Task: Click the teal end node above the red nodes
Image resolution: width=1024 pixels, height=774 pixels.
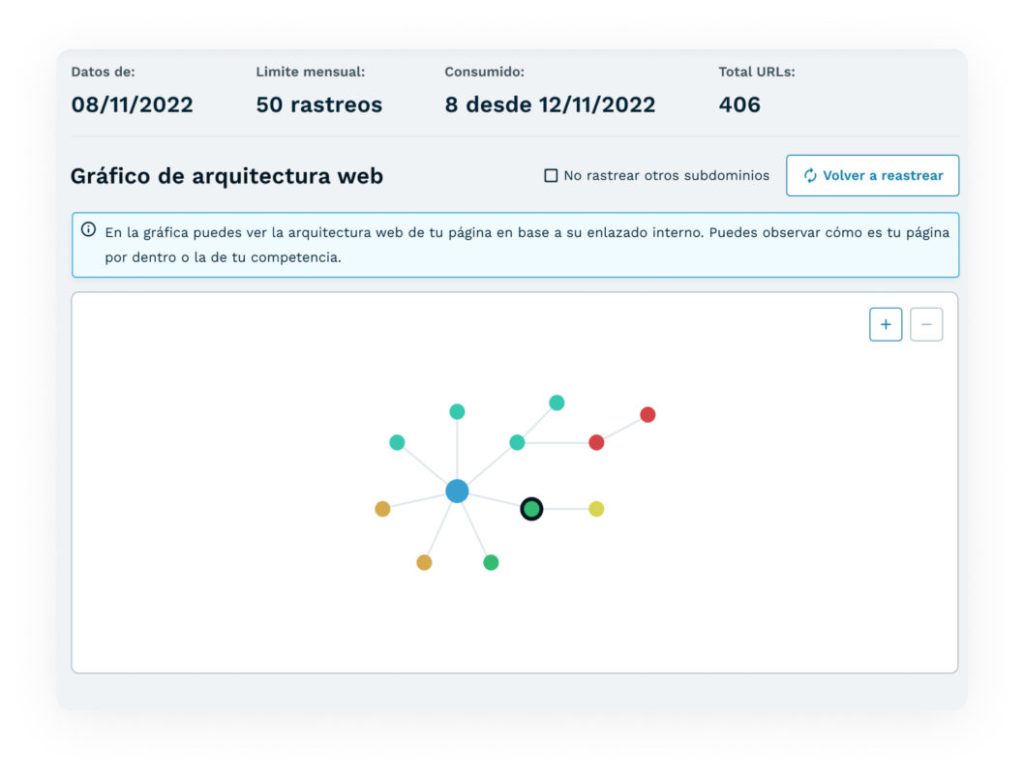Action: coord(557,403)
